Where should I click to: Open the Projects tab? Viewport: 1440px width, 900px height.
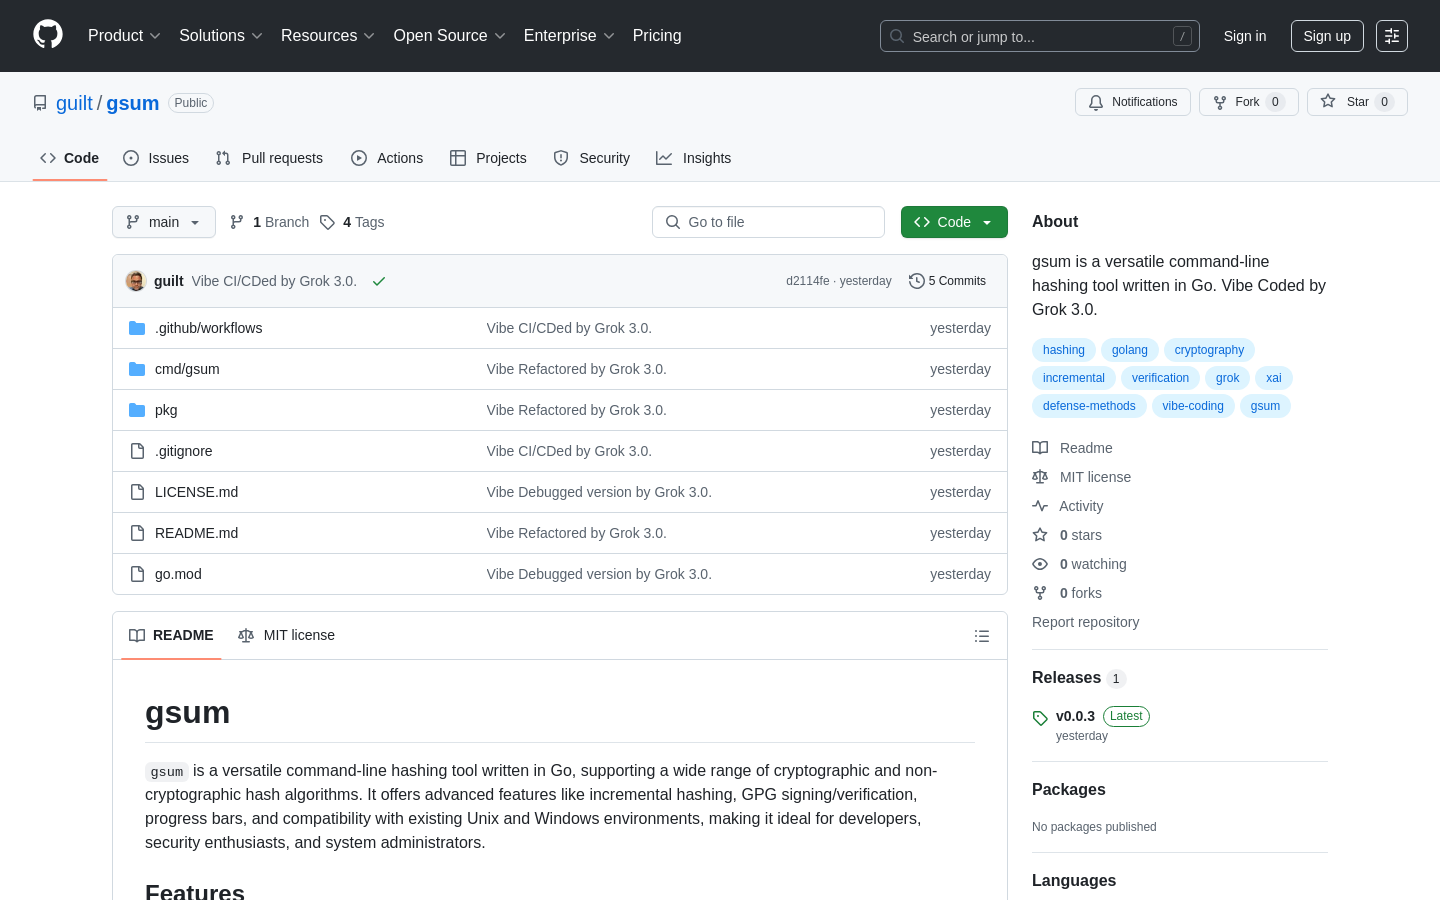488,158
